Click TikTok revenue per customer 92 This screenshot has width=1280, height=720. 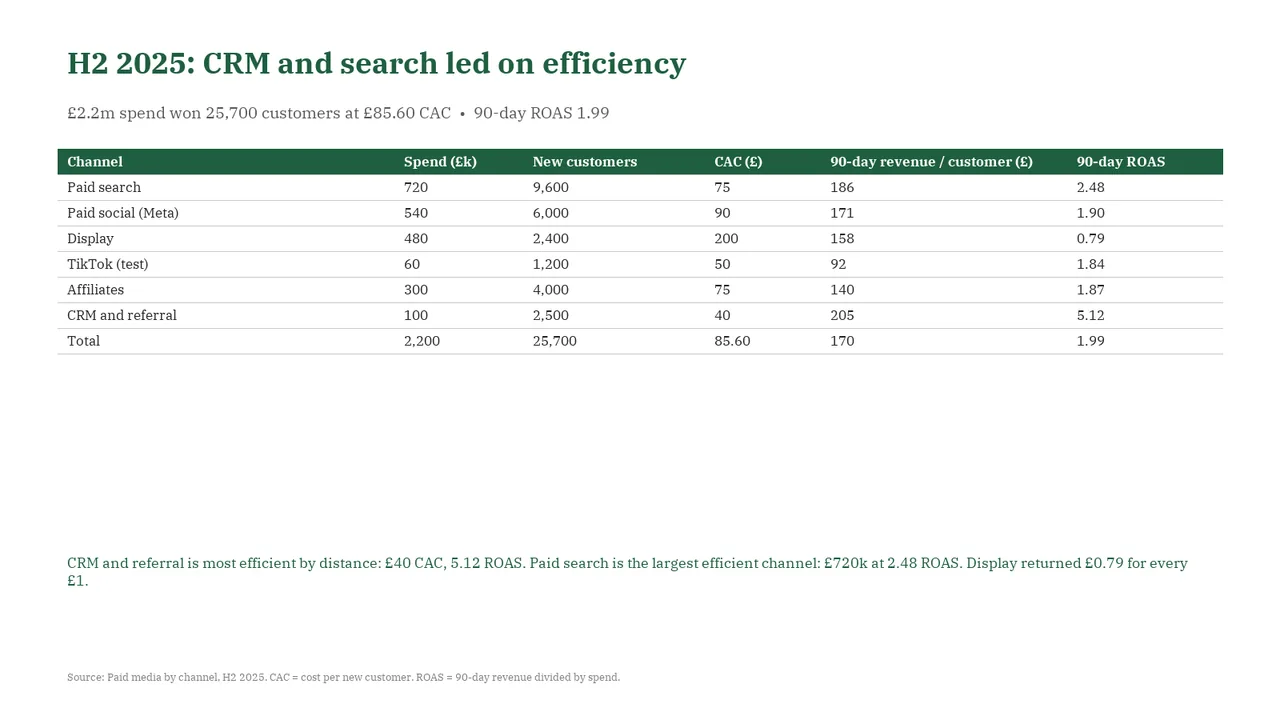[x=838, y=264]
